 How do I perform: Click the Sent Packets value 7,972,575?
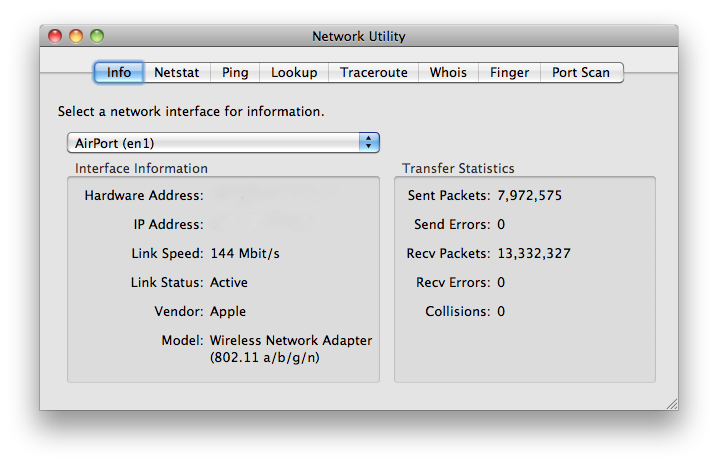coord(530,196)
